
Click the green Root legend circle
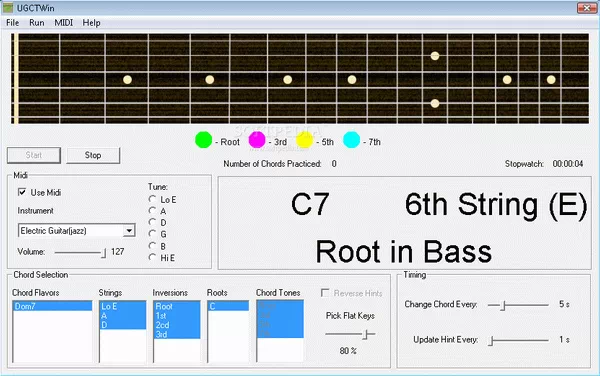pos(204,140)
